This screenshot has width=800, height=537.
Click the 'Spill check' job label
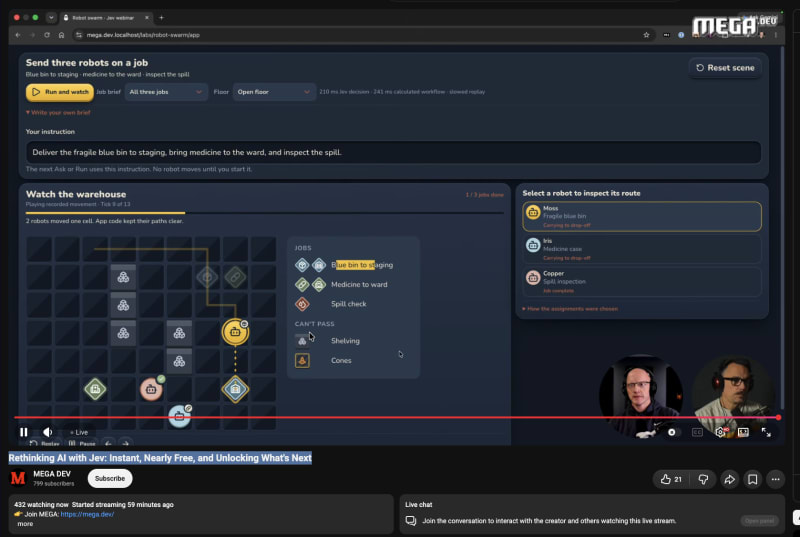pos(348,303)
